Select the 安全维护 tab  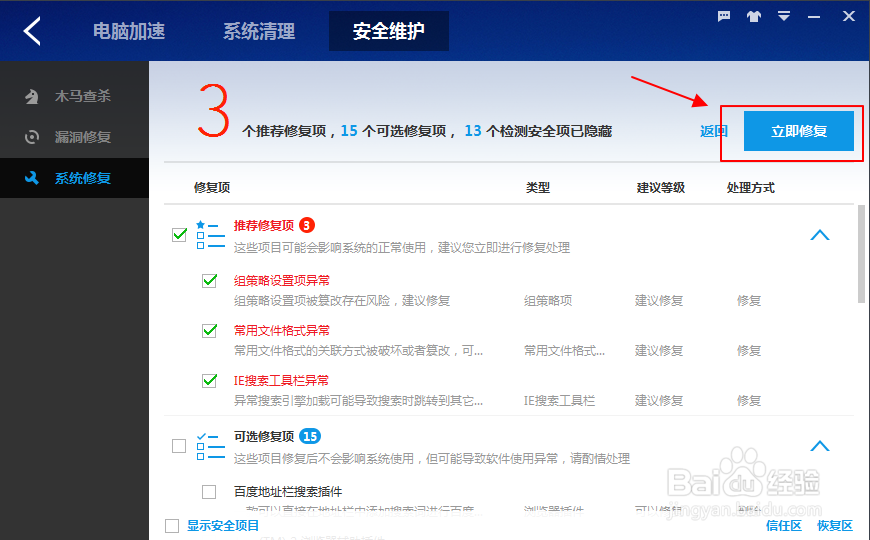click(x=389, y=31)
